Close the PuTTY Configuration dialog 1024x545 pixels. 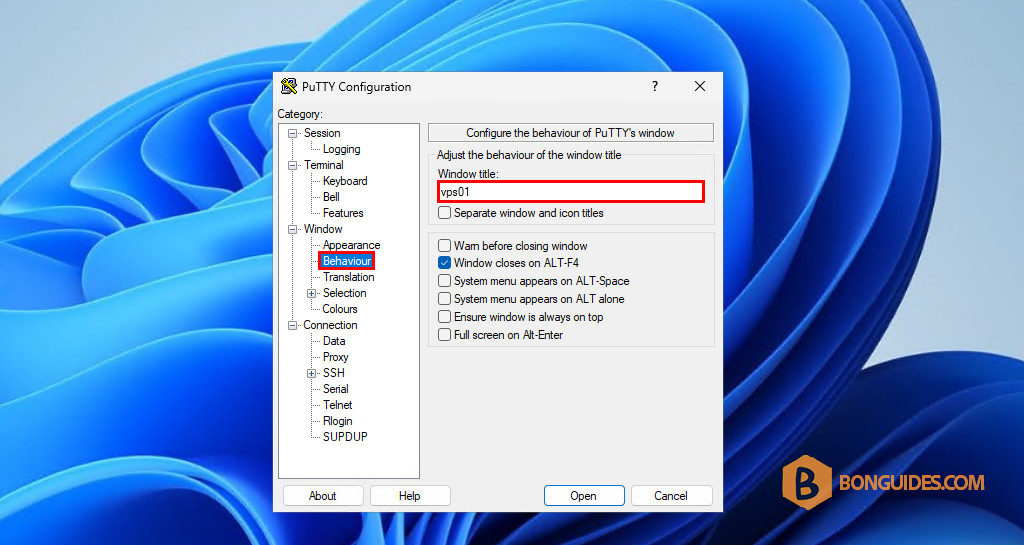pyautogui.click(x=699, y=86)
